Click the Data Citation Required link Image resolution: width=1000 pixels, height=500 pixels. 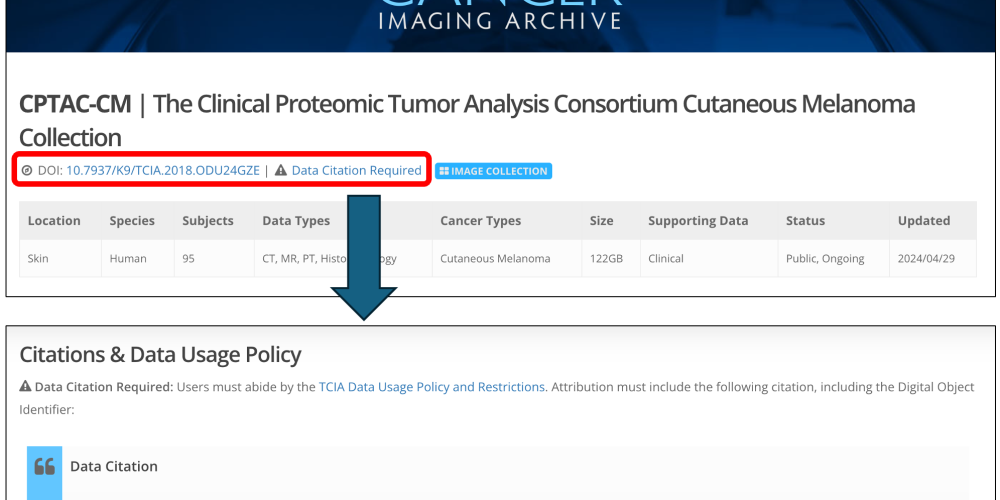(357, 170)
